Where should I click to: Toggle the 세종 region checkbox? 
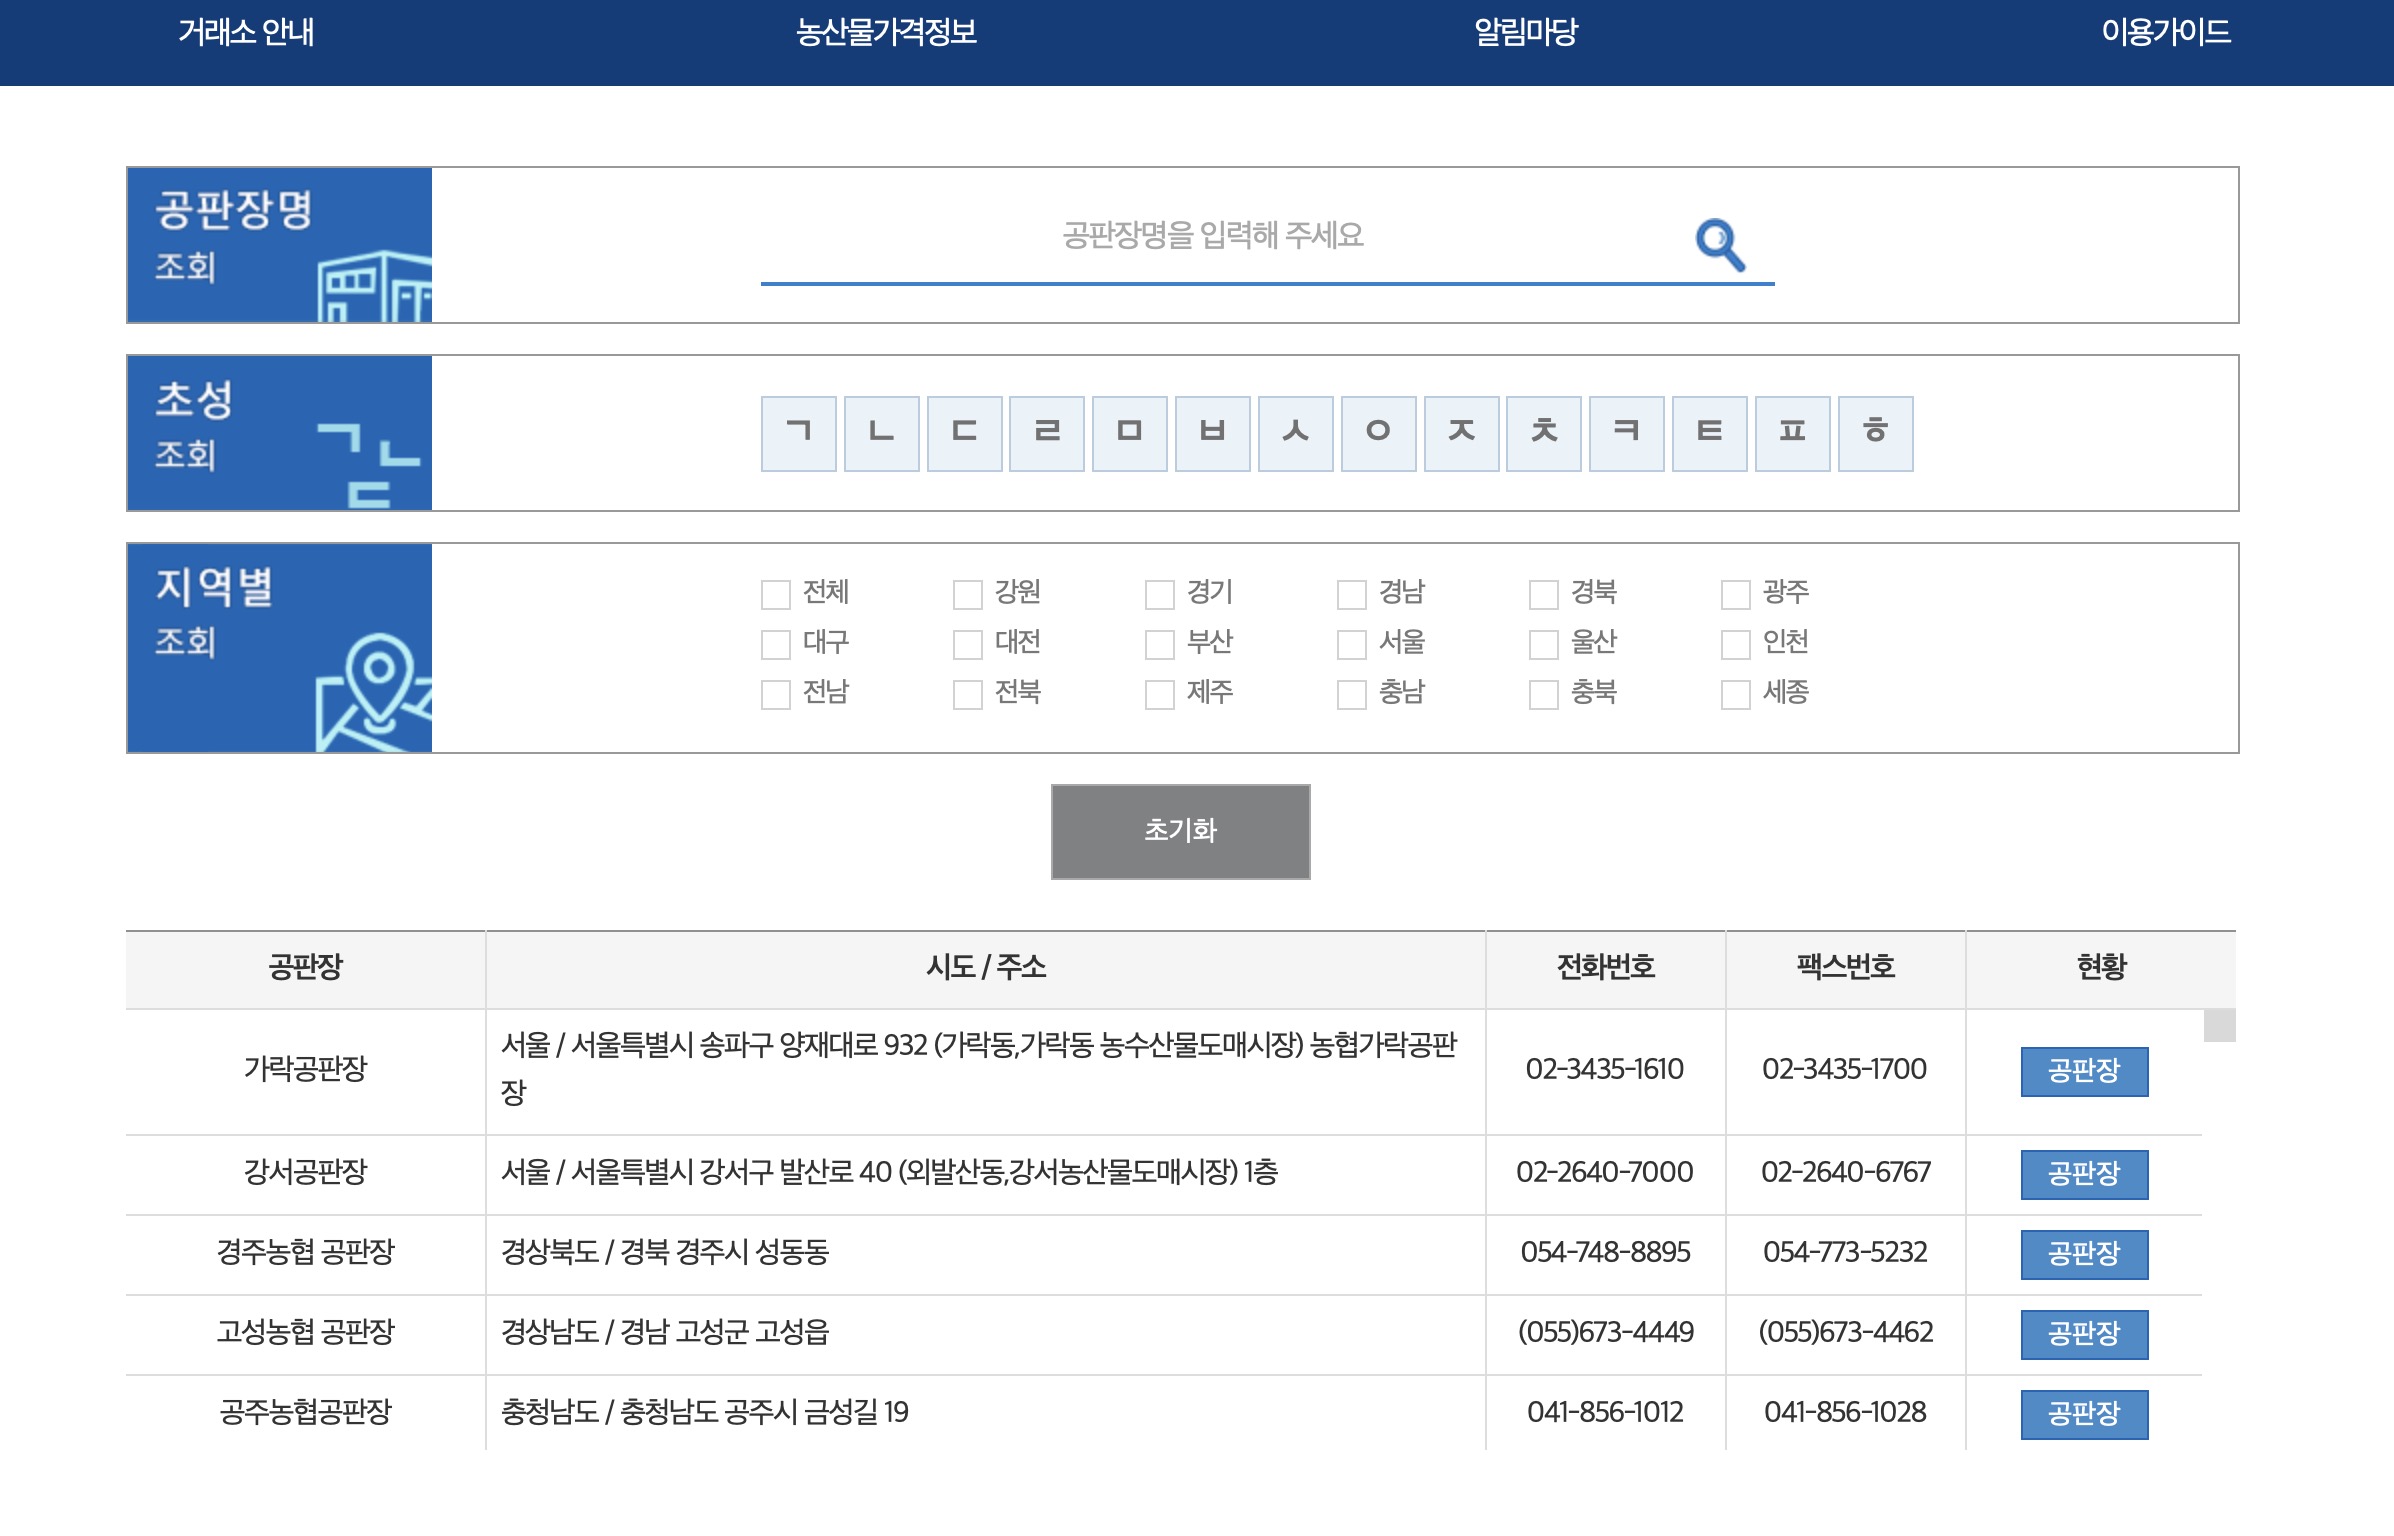1736,694
